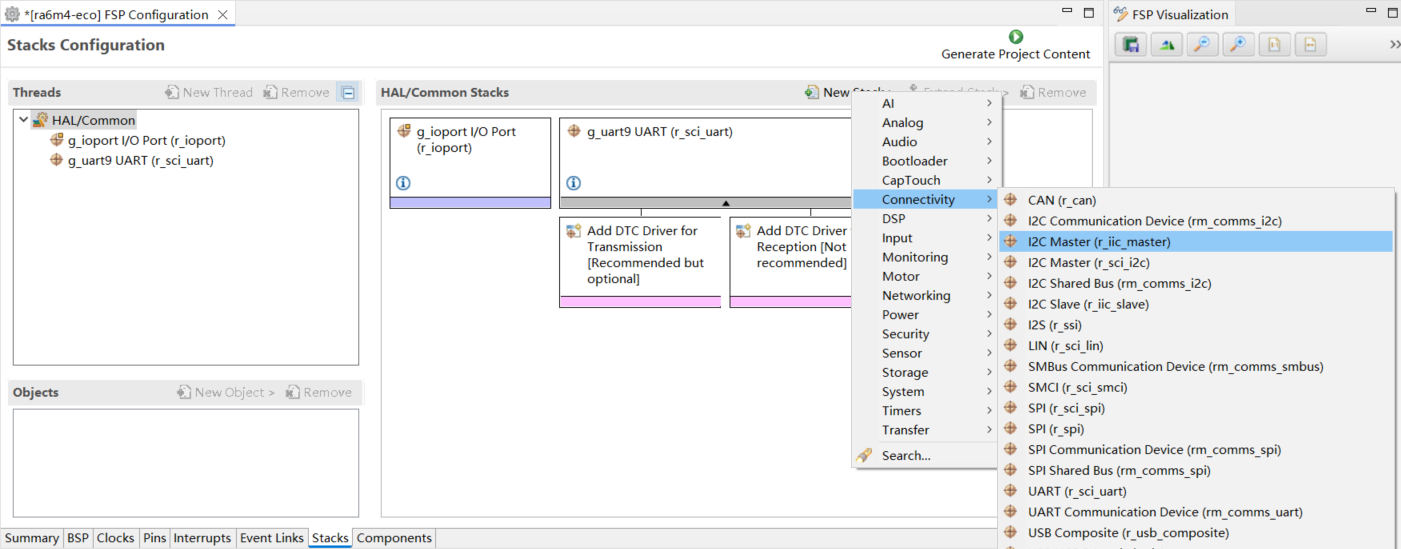Click the flip/mirror icon in FSP Visualization
1401x549 pixels.
click(1166, 45)
